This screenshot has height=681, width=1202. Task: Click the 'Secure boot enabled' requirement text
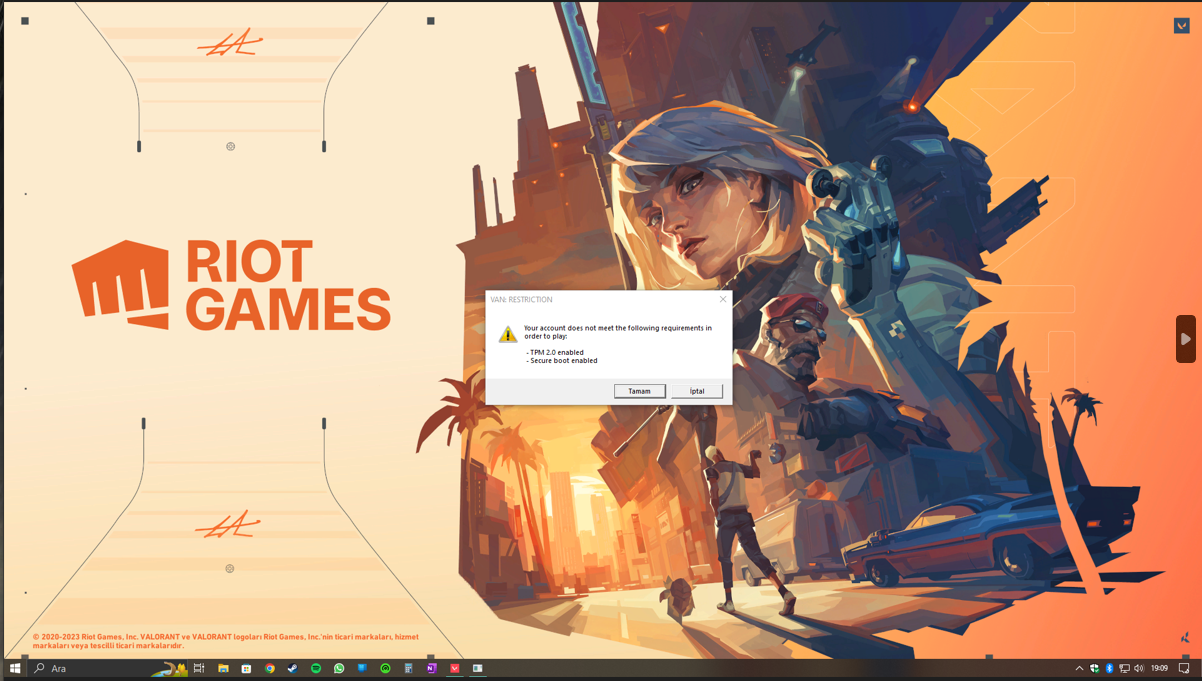tap(562, 360)
